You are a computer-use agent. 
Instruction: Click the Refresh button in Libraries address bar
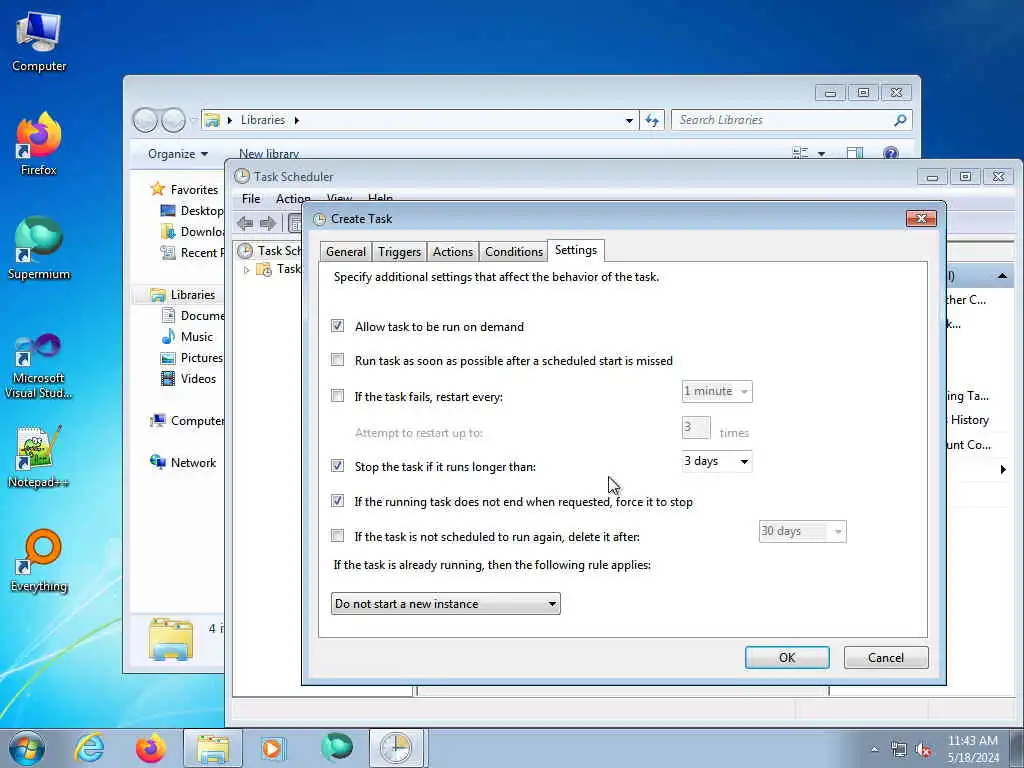point(652,120)
